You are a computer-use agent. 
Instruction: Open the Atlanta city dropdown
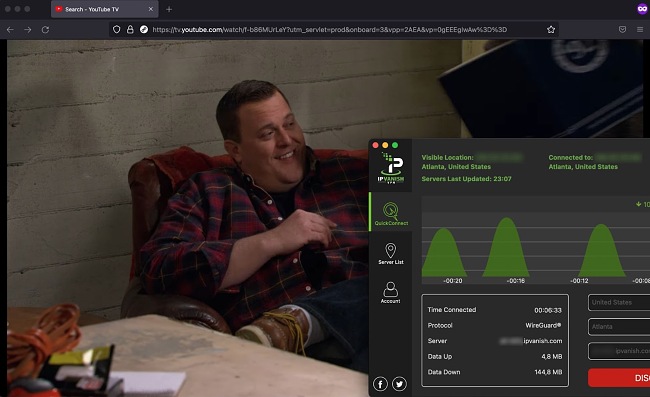click(x=619, y=327)
